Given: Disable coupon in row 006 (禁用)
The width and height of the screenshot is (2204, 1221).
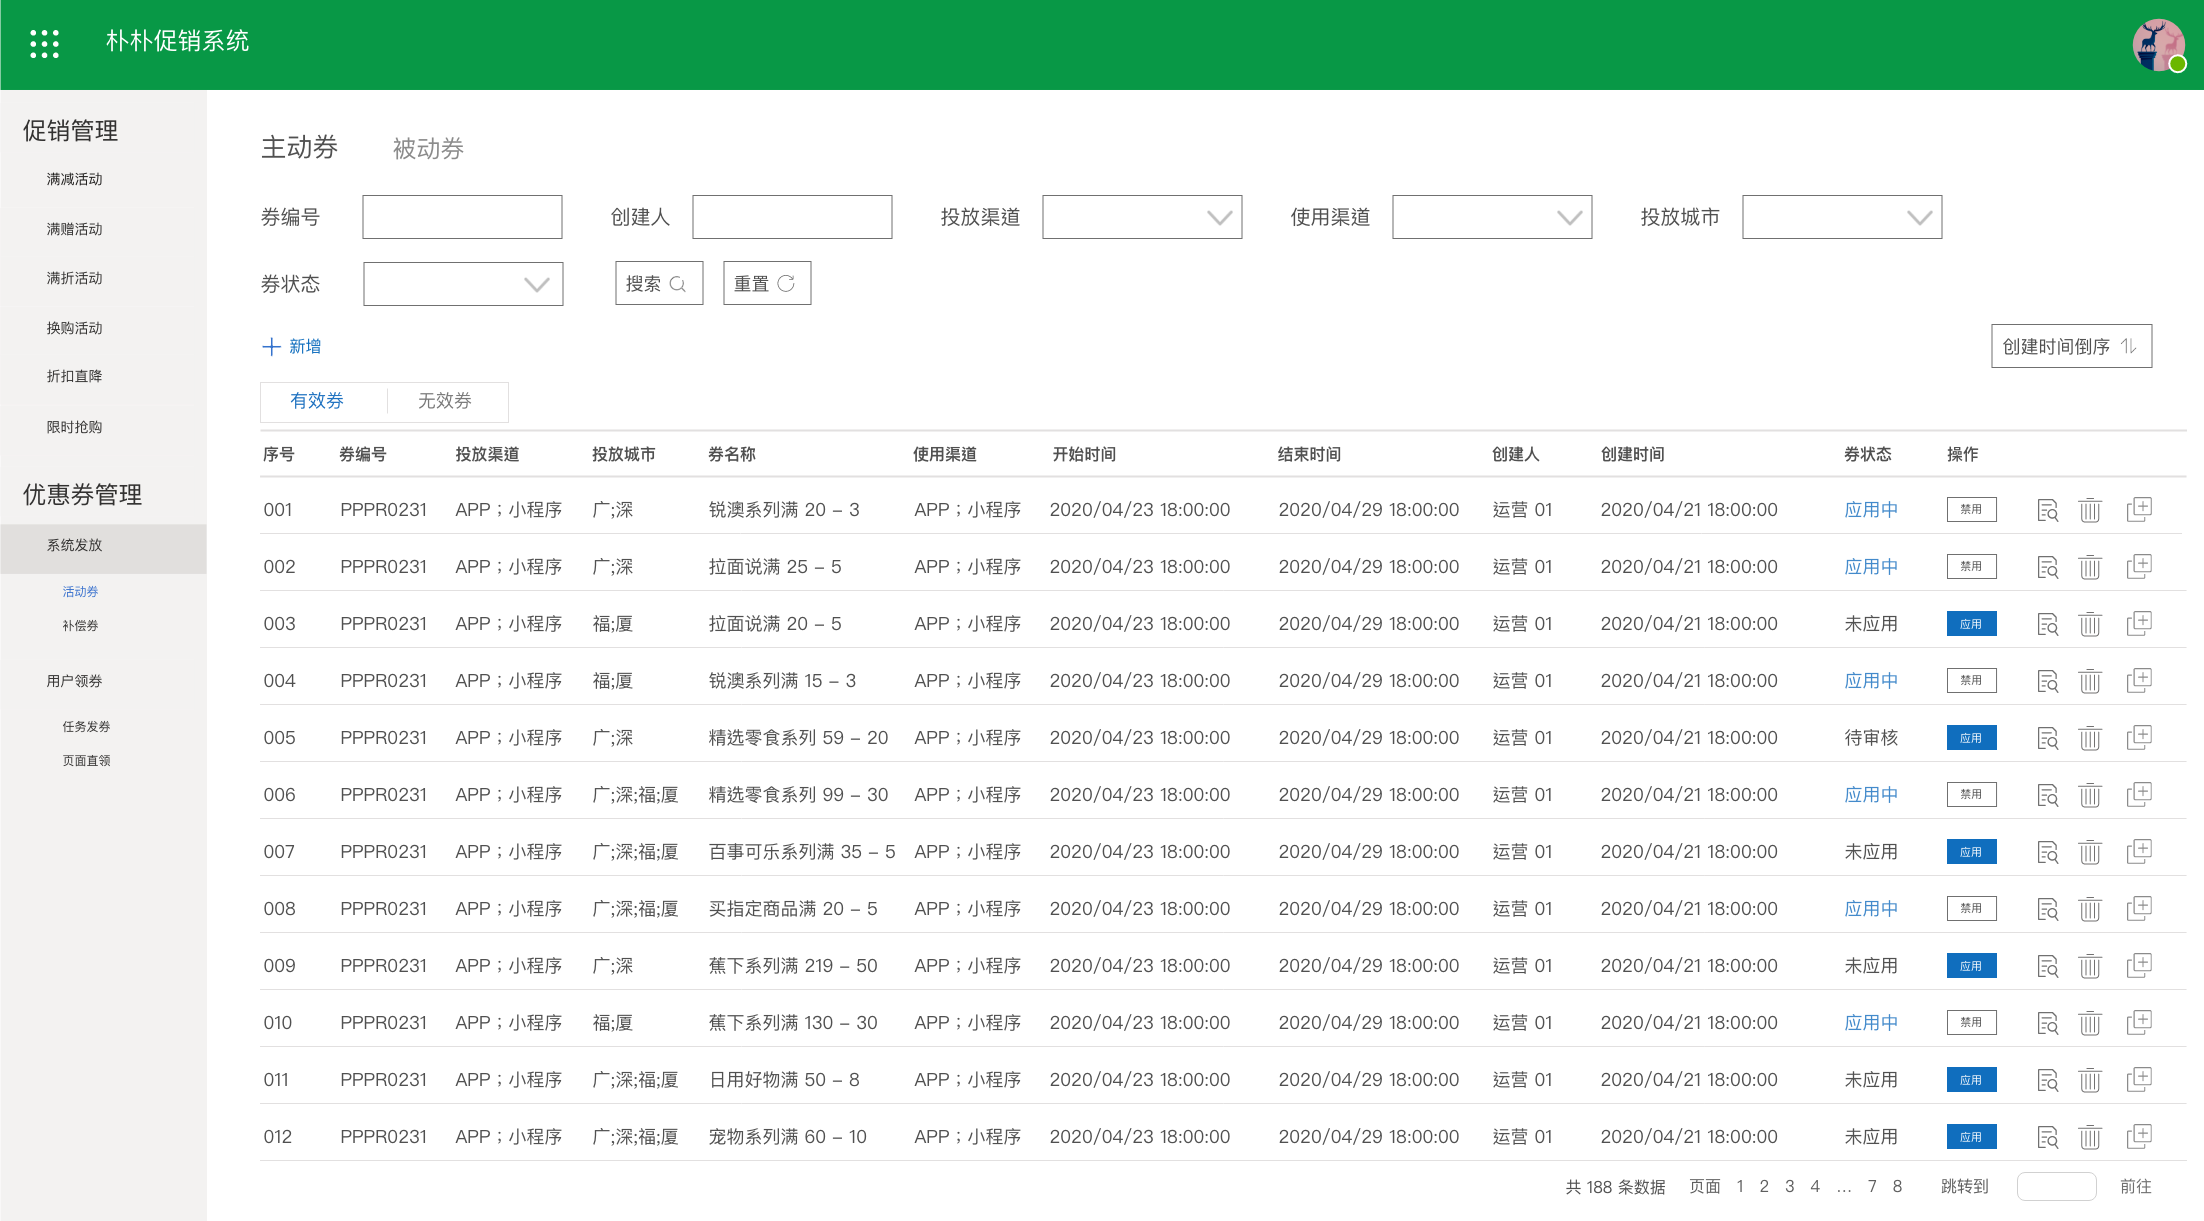Looking at the screenshot, I should point(1971,795).
